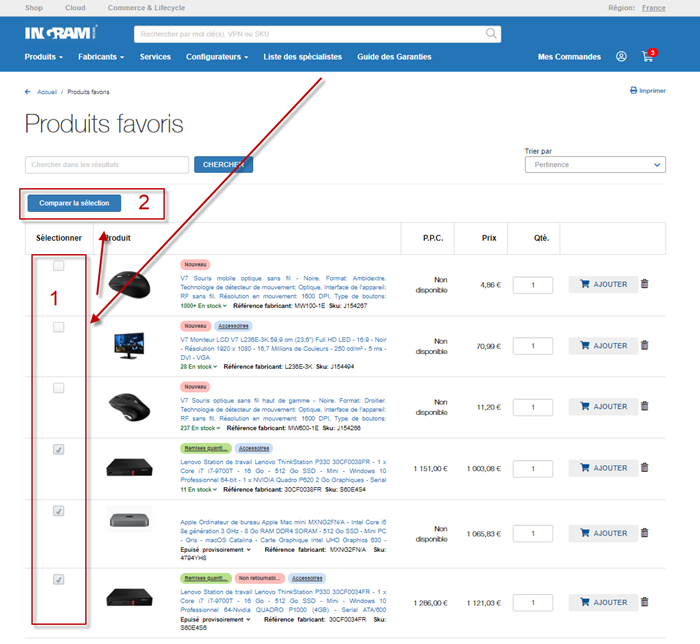This screenshot has height=644, width=700.
Task: Uncheck the Lenovo 30CF0034FR checkbox
Action: click(x=58, y=580)
